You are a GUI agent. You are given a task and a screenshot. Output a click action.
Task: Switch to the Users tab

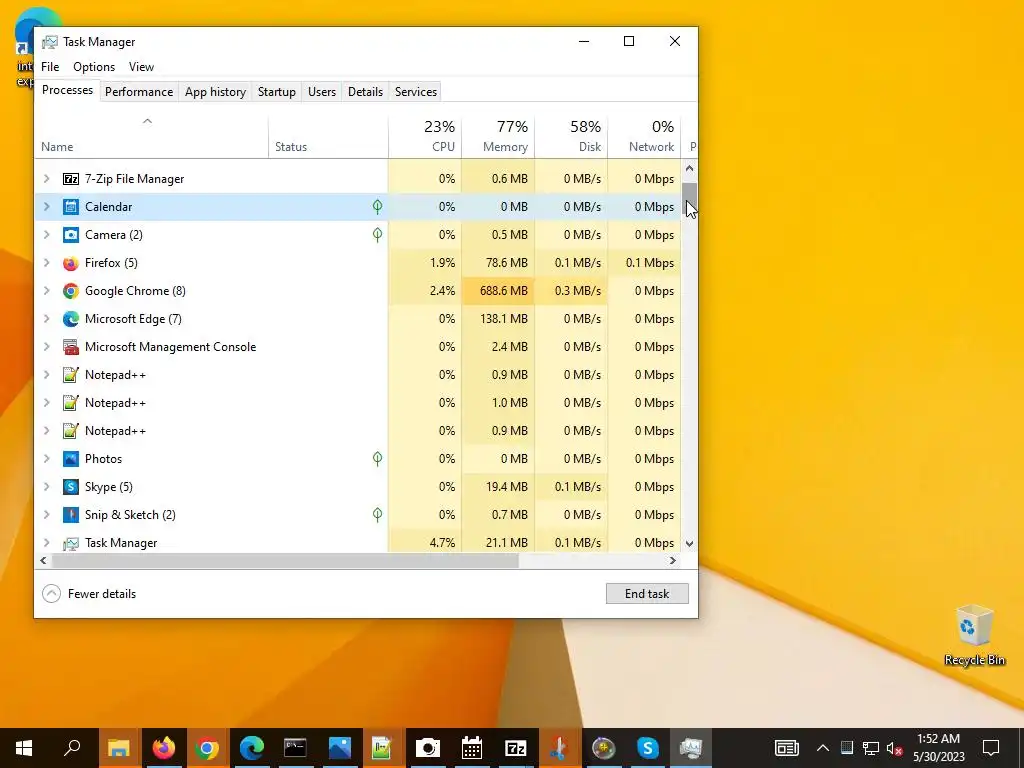tap(322, 92)
